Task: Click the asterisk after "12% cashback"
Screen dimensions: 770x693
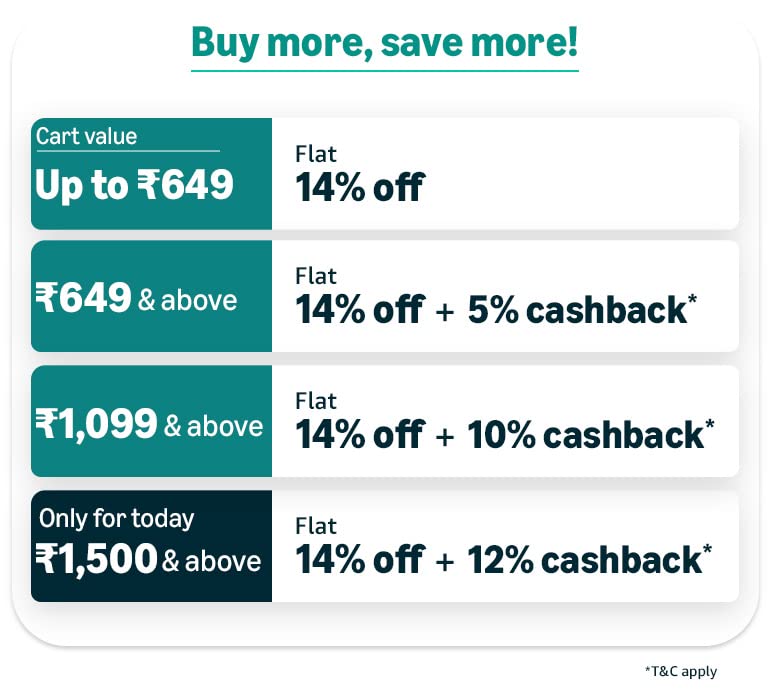Action: pos(708,549)
